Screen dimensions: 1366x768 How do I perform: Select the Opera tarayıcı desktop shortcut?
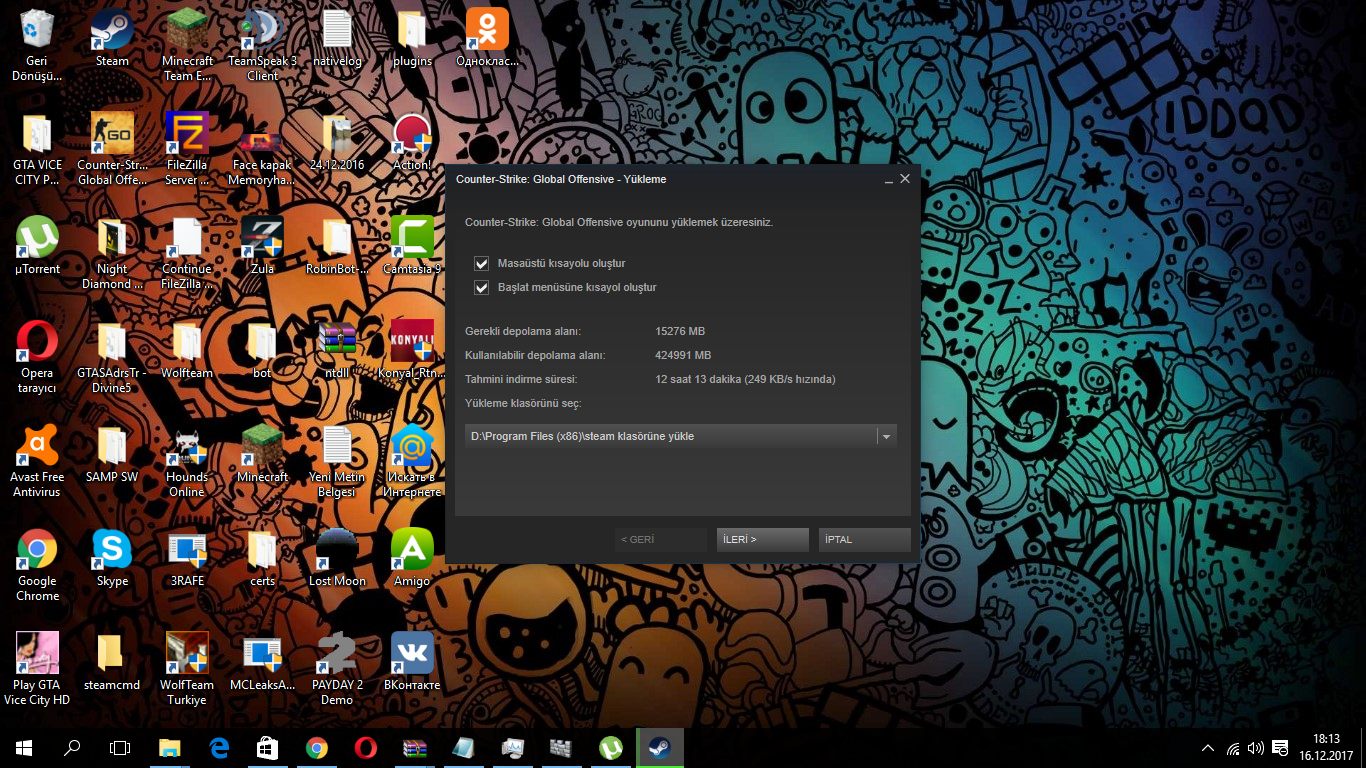pos(37,357)
